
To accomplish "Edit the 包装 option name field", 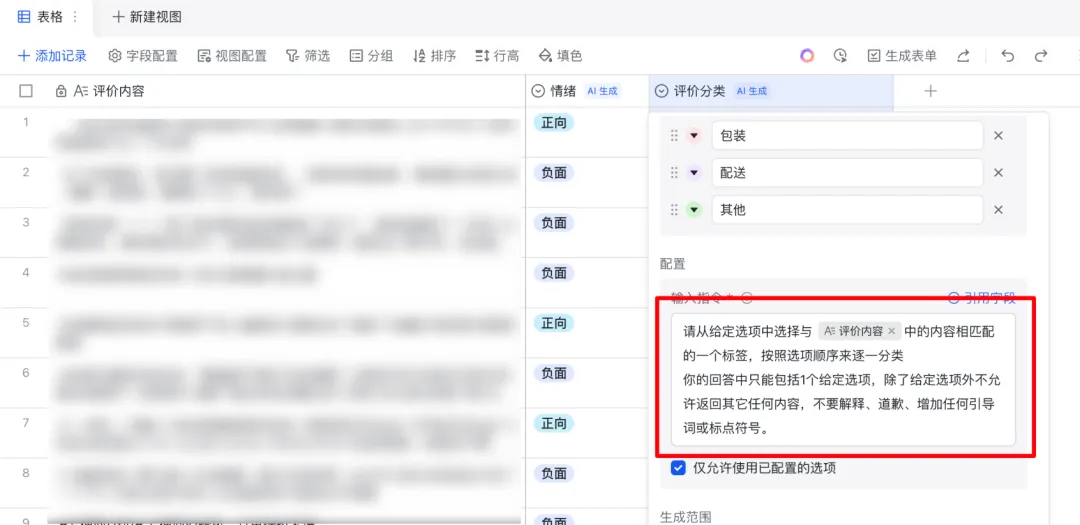I will pos(847,136).
